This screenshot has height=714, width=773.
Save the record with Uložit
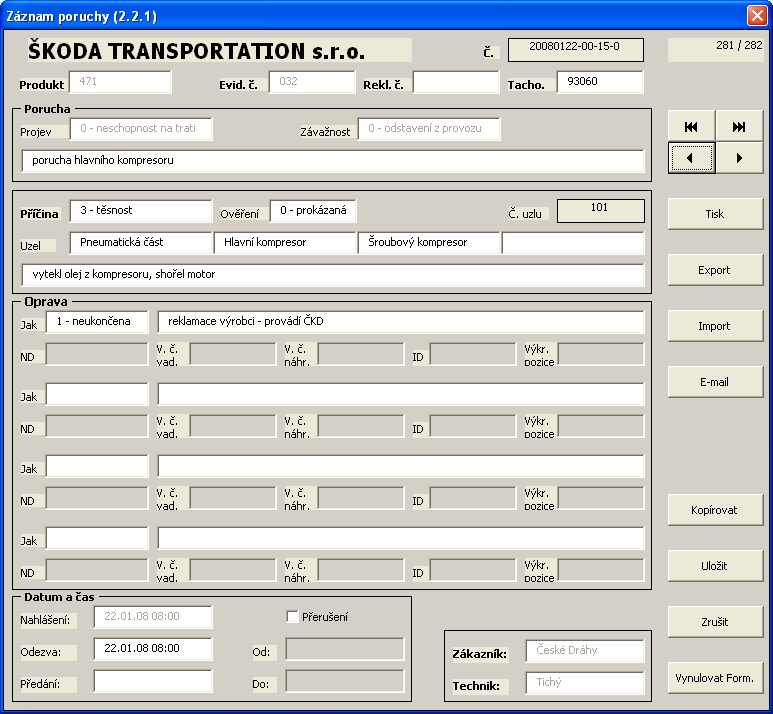pyautogui.click(x=715, y=566)
